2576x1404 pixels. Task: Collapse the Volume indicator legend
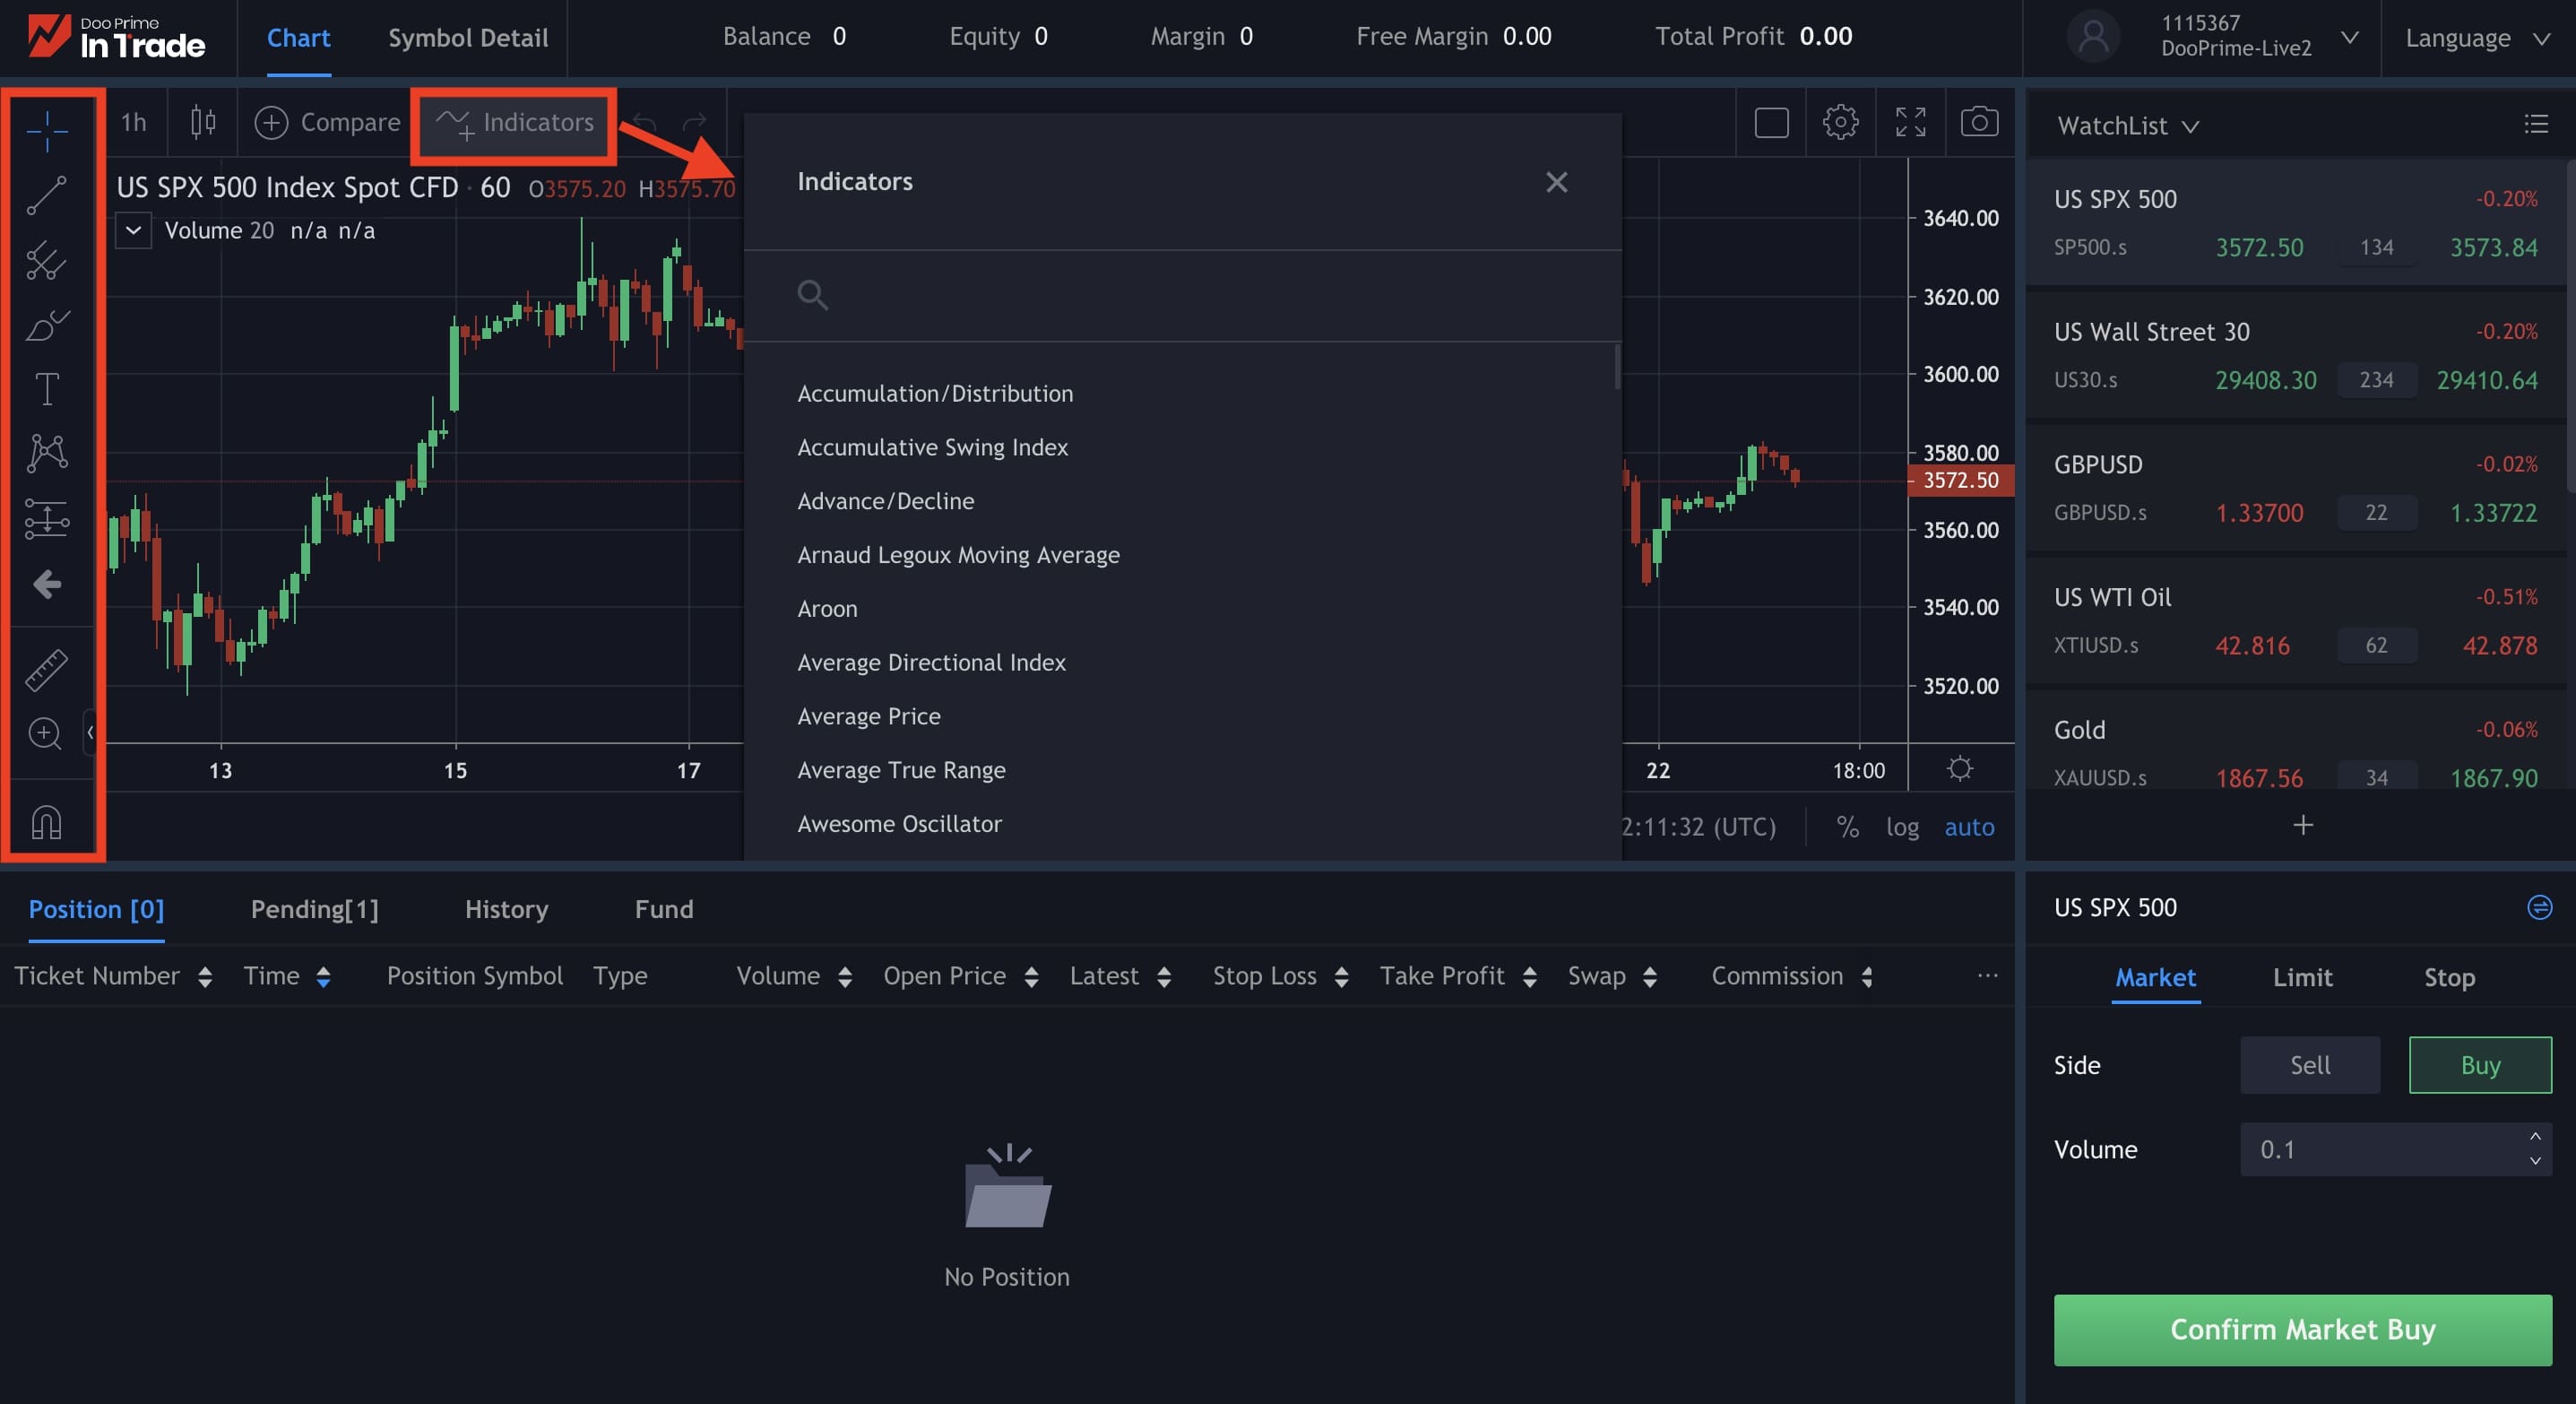(x=133, y=231)
